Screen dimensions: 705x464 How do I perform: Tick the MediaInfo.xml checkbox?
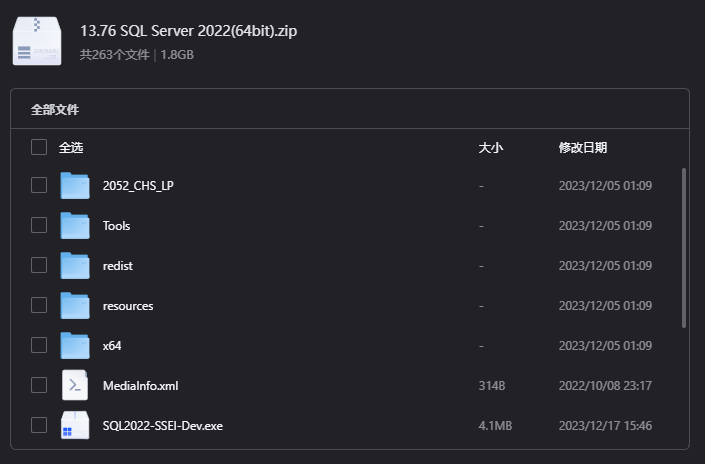pyautogui.click(x=39, y=385)
